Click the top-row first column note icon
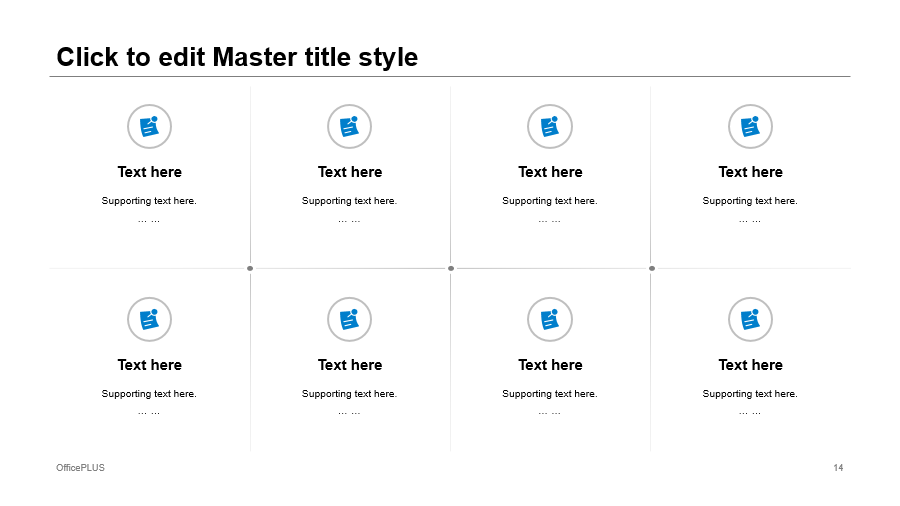900x506 pixels. pyautogui.click(x=149, y=127)
